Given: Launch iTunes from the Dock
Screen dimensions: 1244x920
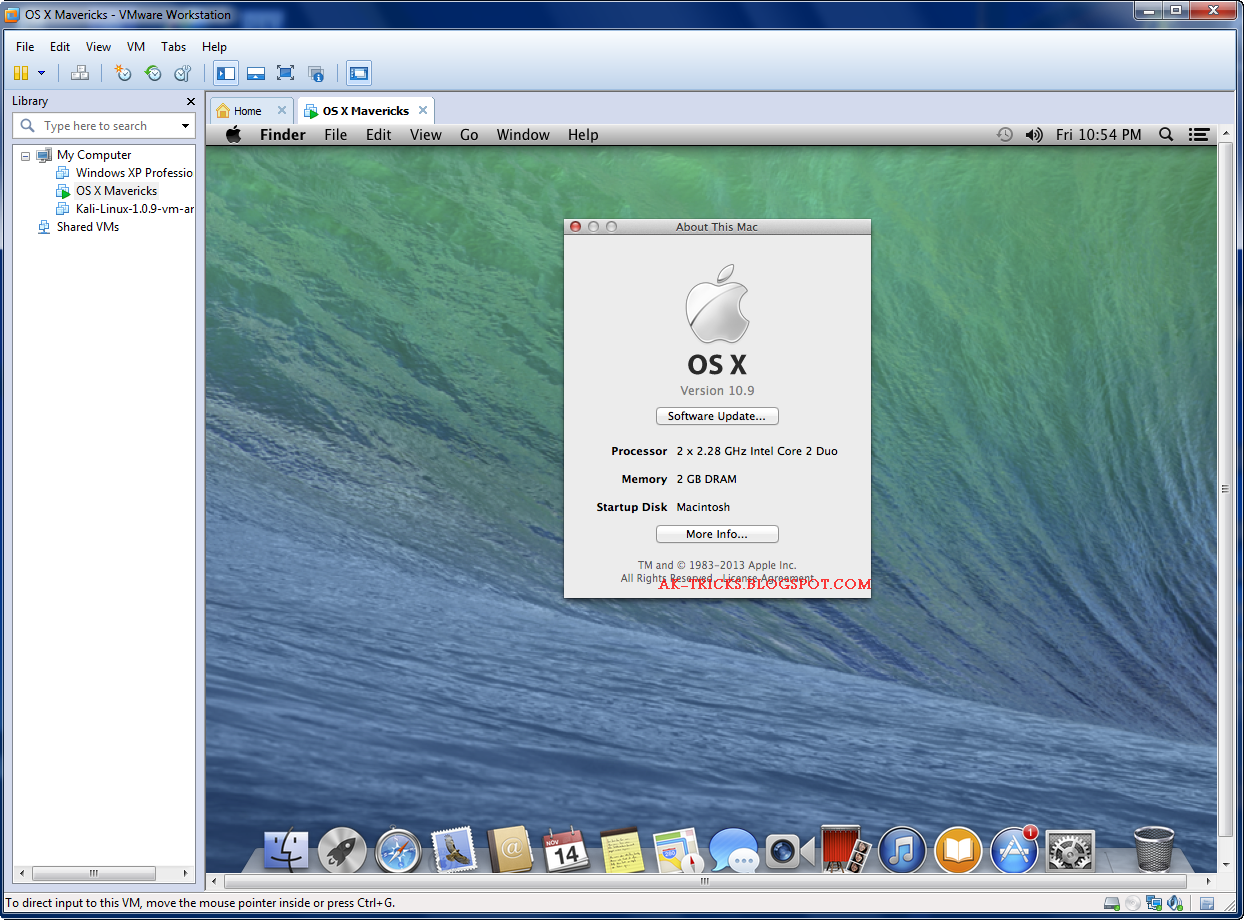Looking at the screenshot, I should point(902,850).
